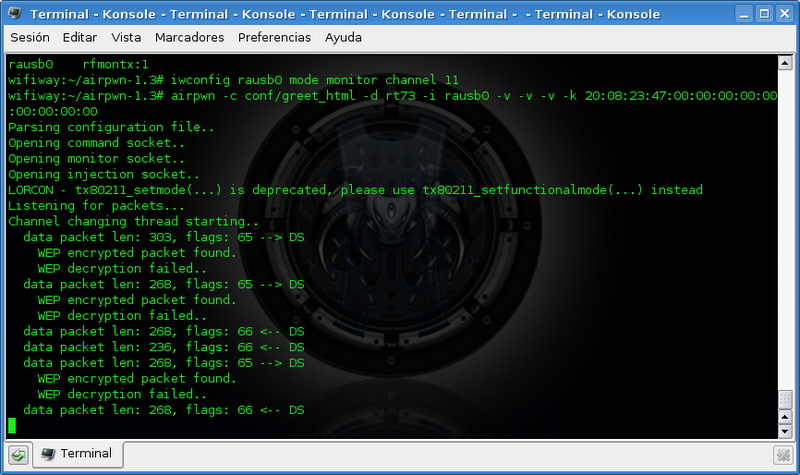Close the Konsole window
The height and width of the screenshot is (475, 800).
tap(785, 14)
